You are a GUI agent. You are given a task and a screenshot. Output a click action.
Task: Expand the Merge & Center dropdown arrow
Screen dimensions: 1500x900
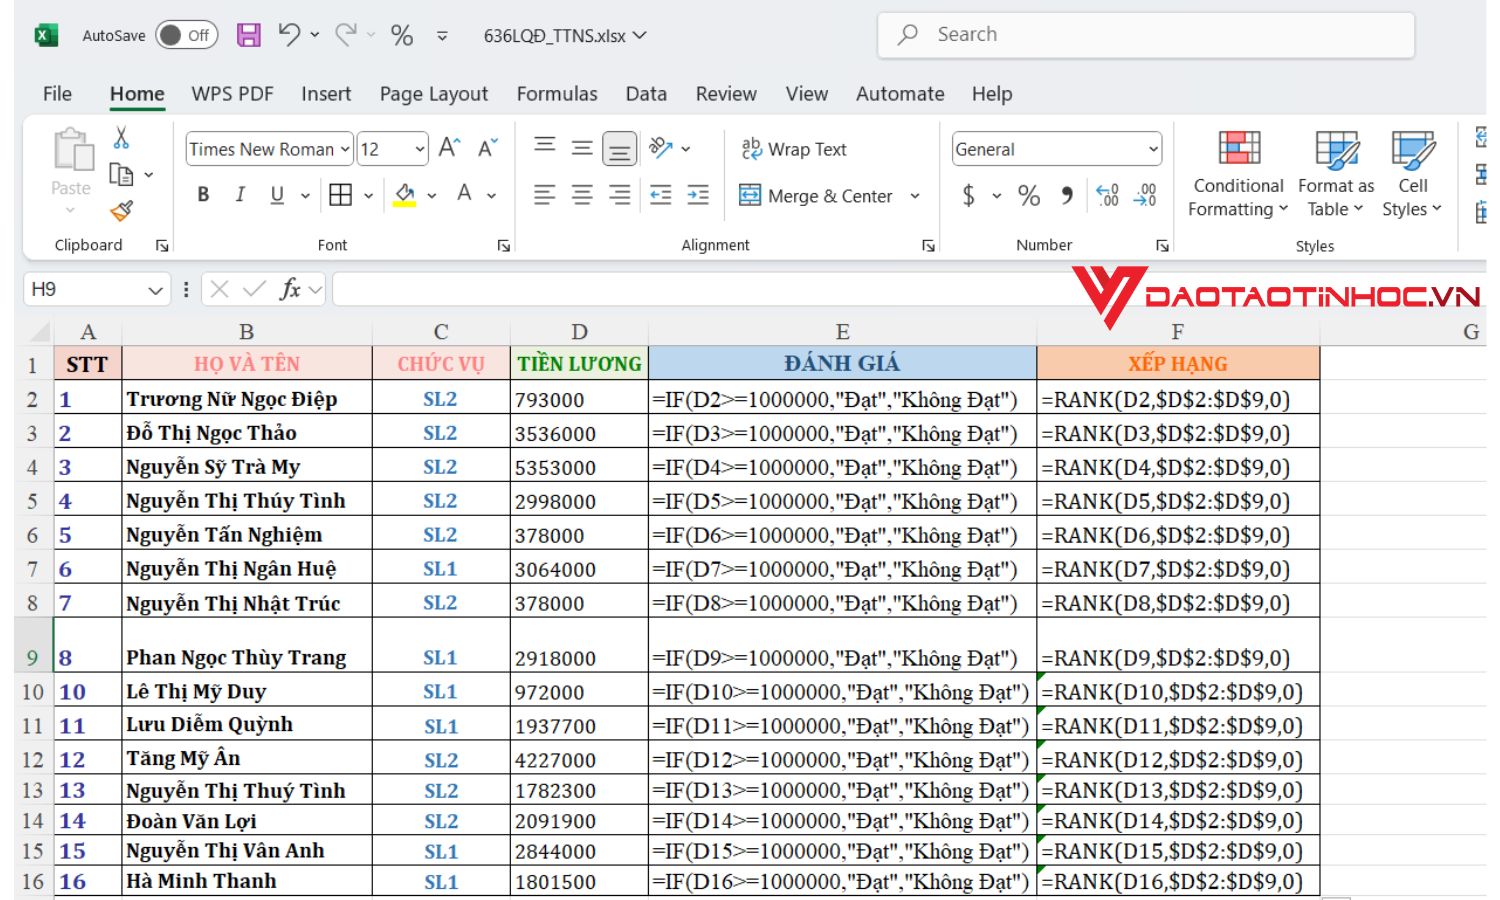915,196
